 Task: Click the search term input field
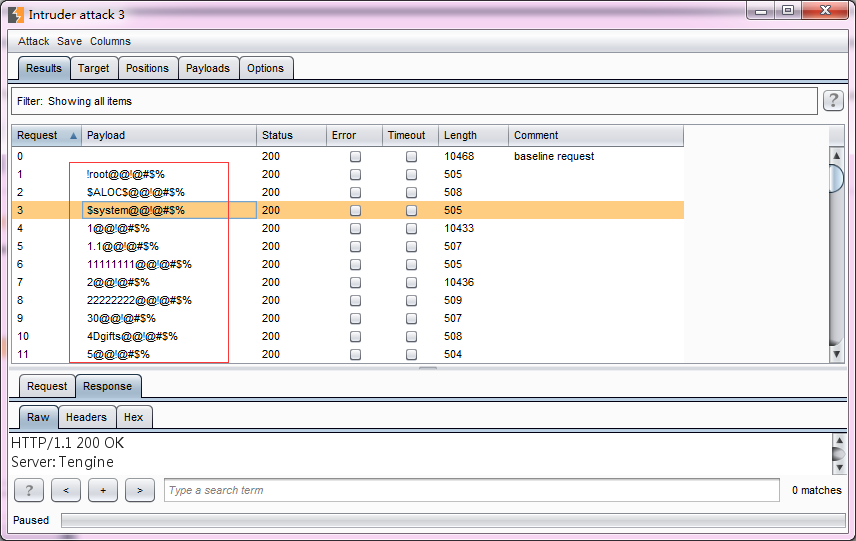(x=471, y=490)
